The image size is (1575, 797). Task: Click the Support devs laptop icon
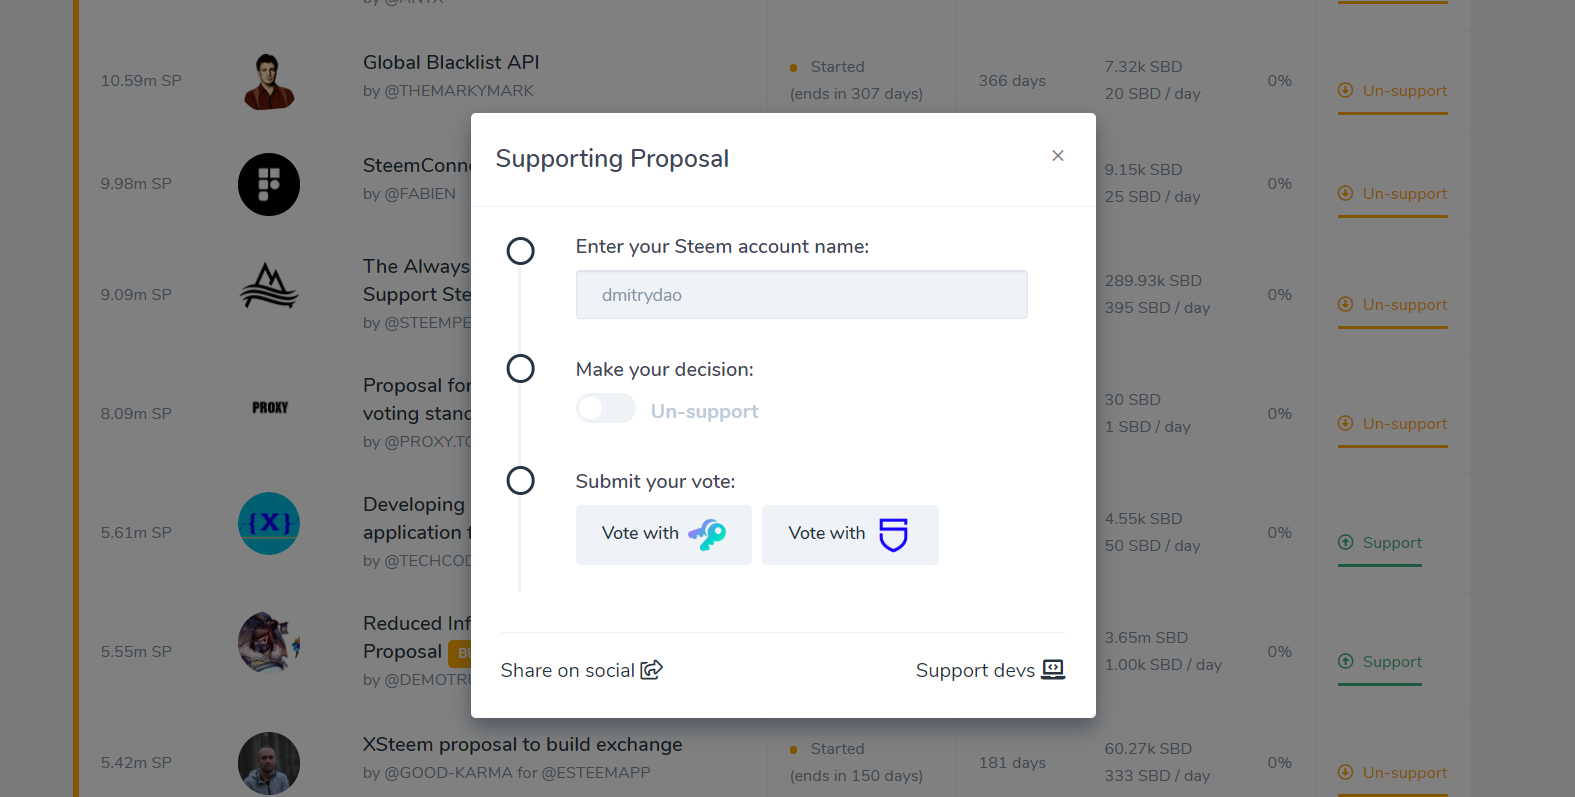tap(1053, 669)
